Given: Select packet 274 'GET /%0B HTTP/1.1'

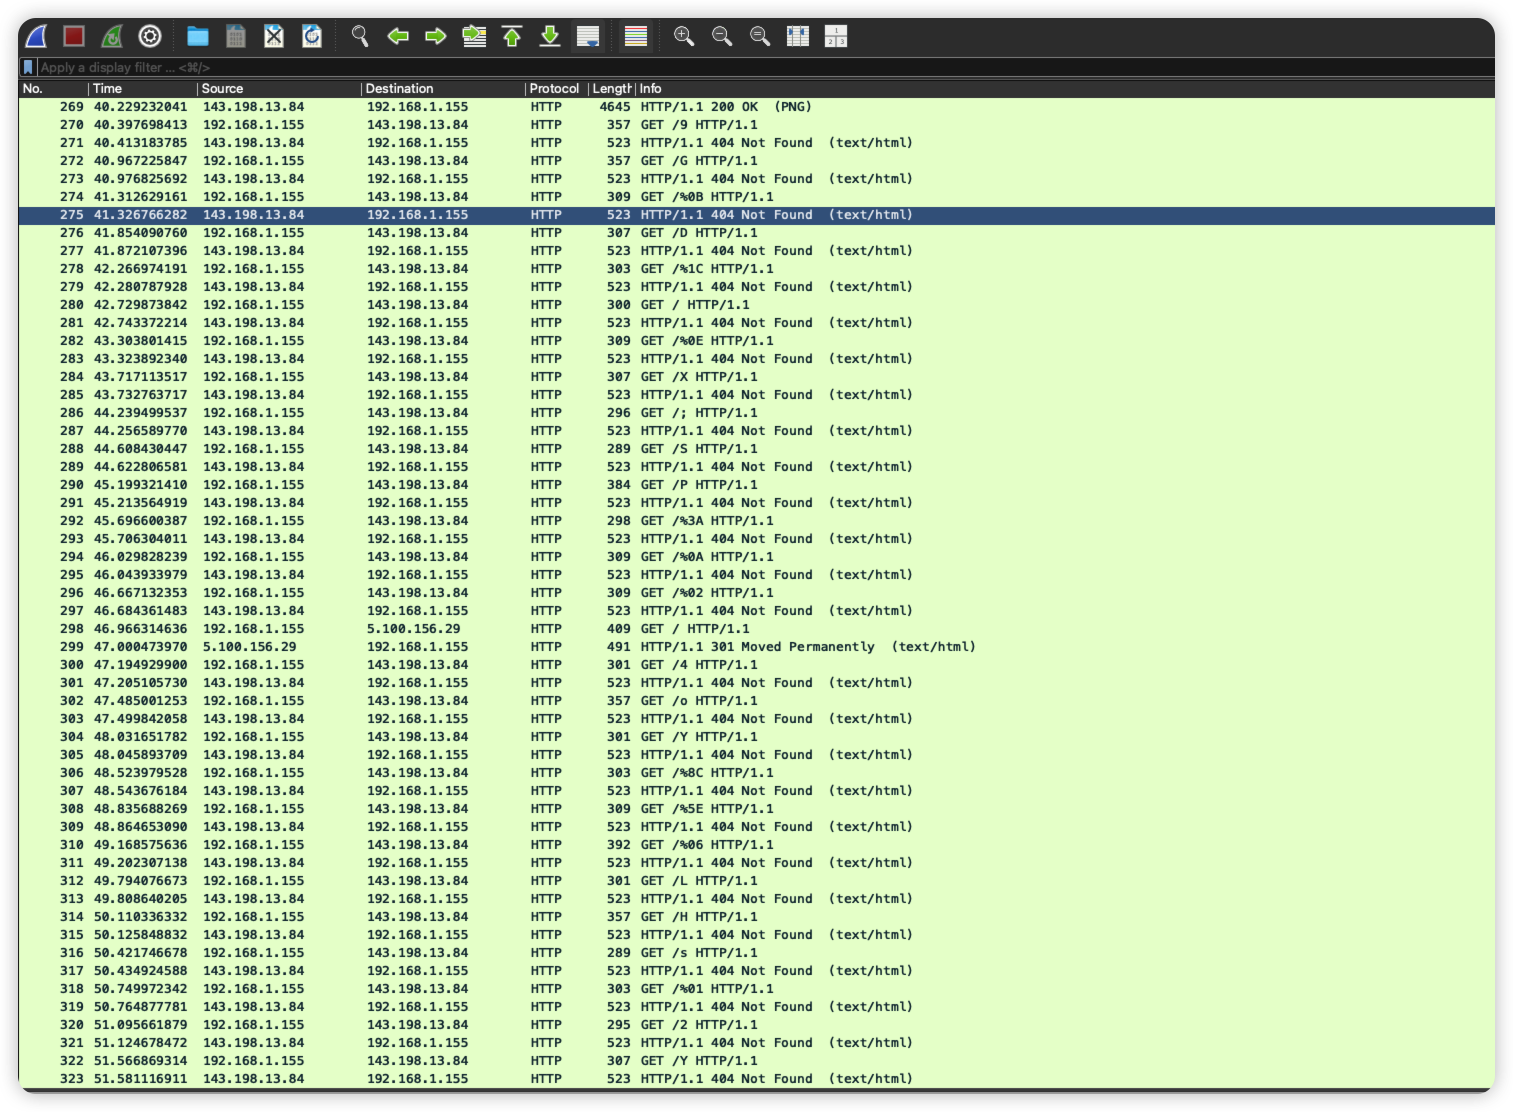Looking at the screenshot, I should [x=756, y=197].
